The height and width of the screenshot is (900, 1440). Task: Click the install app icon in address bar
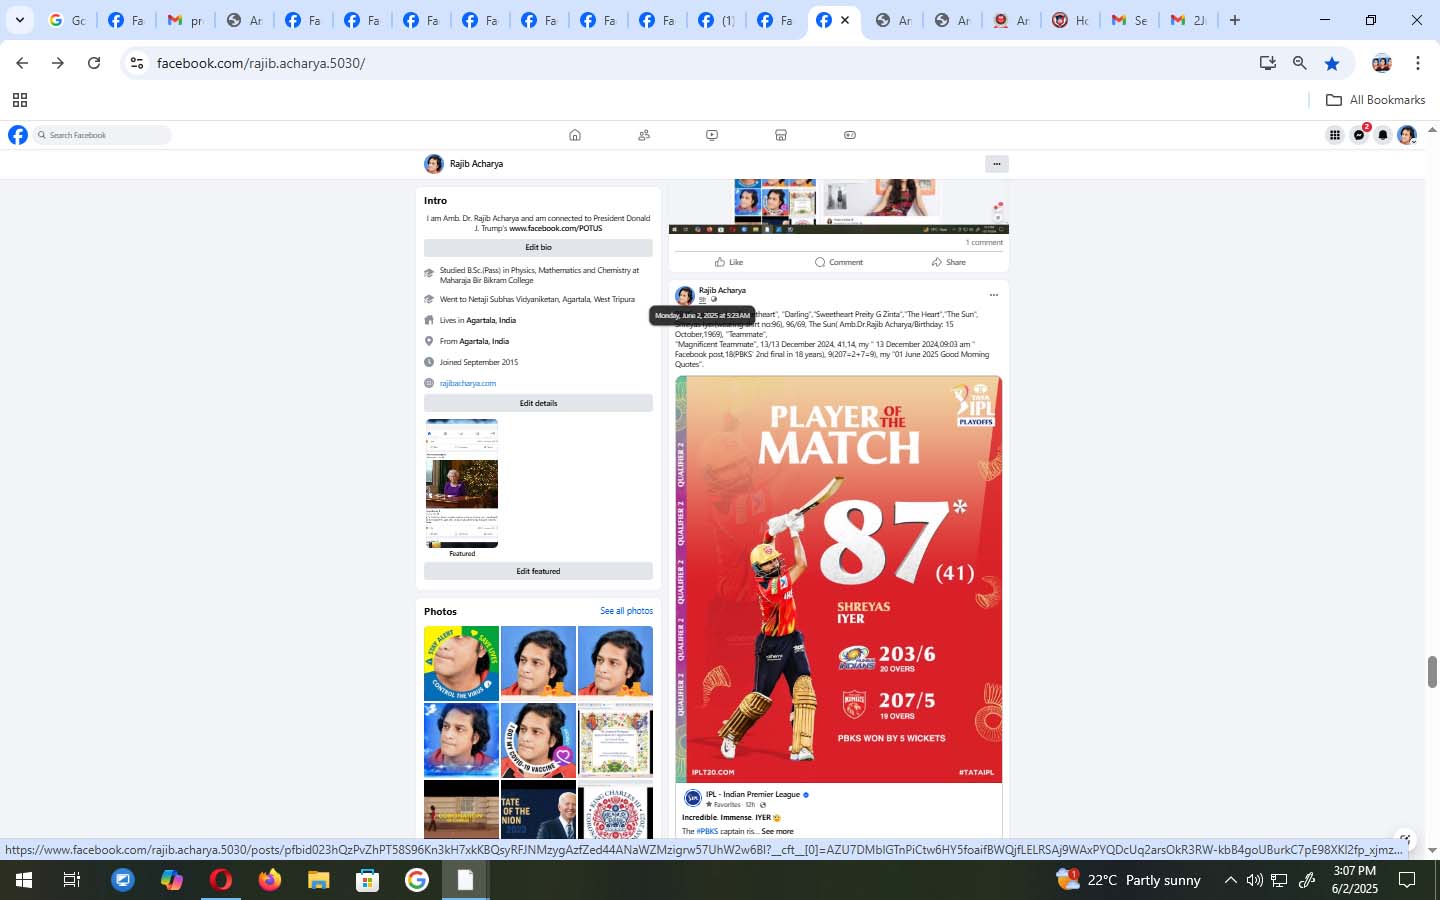pos(1268,63)
